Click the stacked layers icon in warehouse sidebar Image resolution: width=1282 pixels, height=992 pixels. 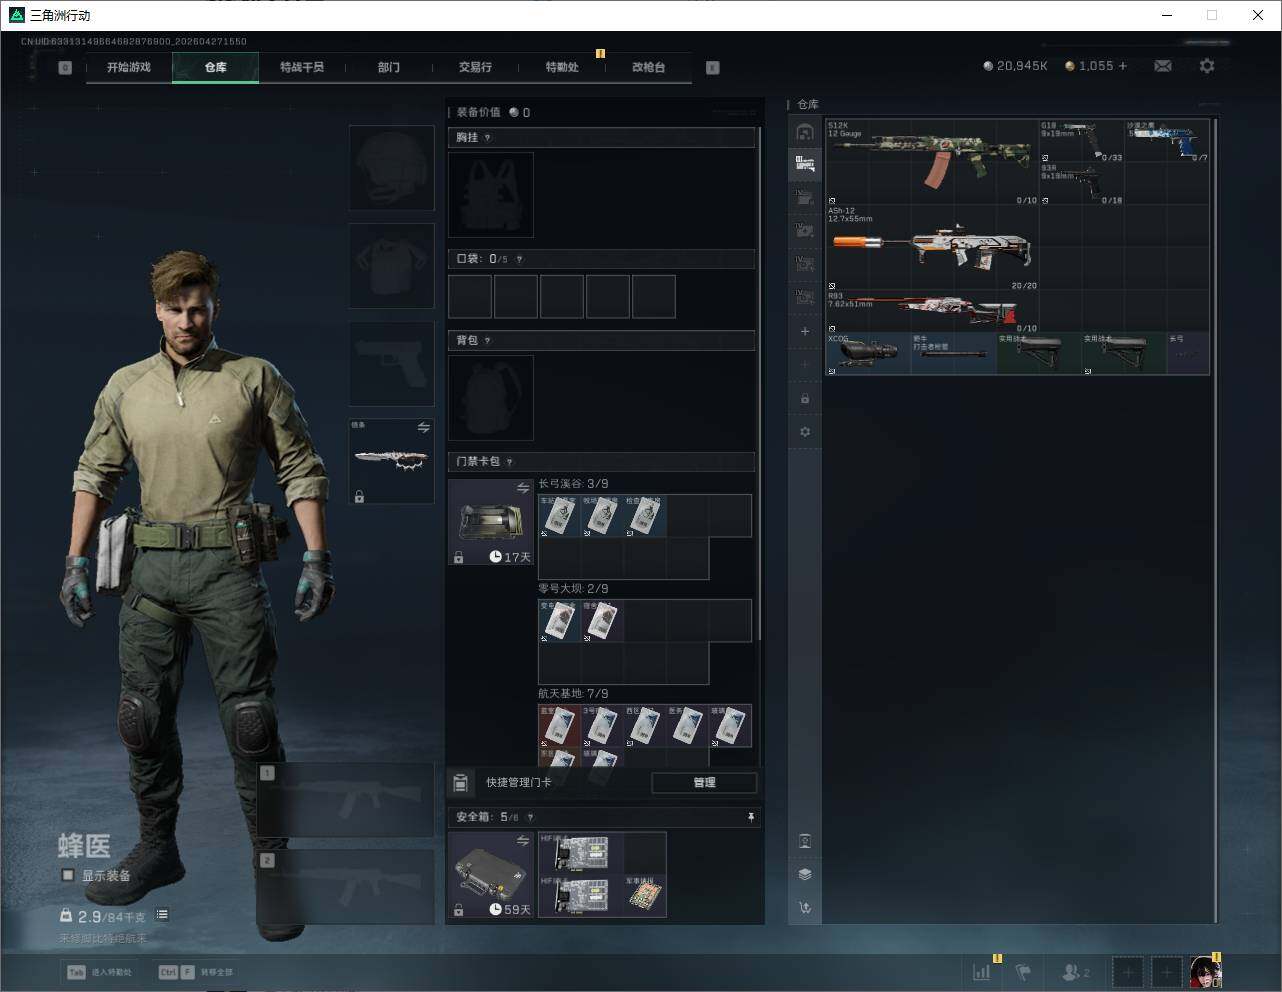click(805, 874)
